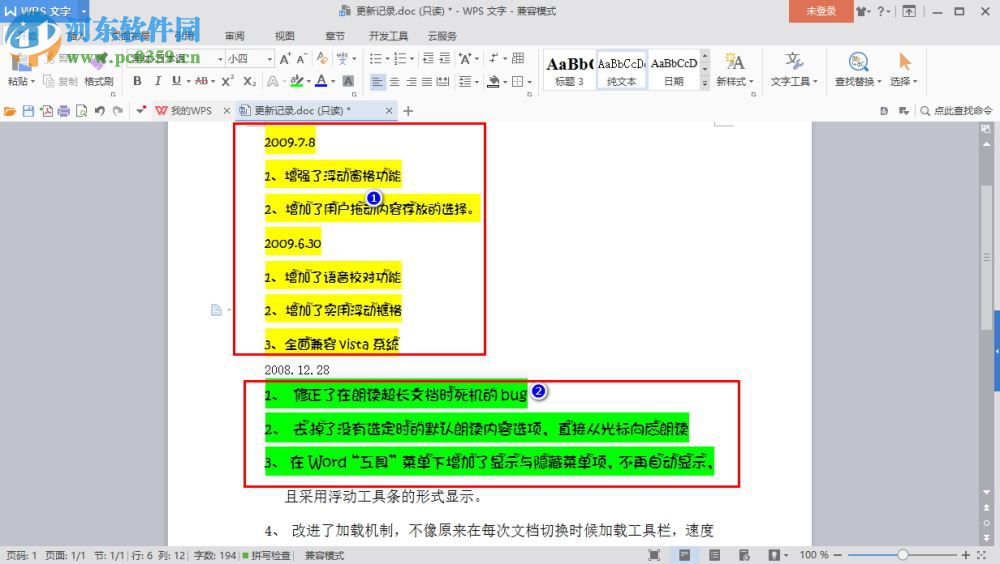Clear formatting eraser icon
The height and width of the screenshot is (564, 1000).
(322, 59)
